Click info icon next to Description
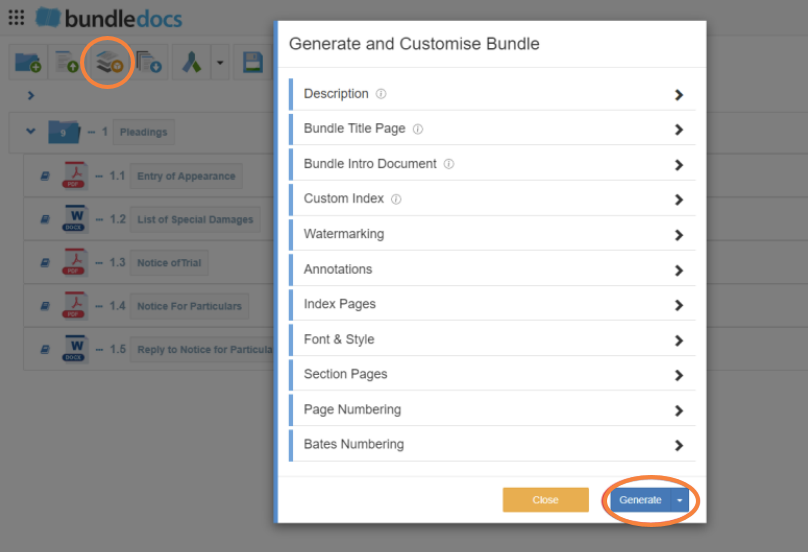Image resolution: width=808 pixels, height=552 pixels. tap(381, 94)
